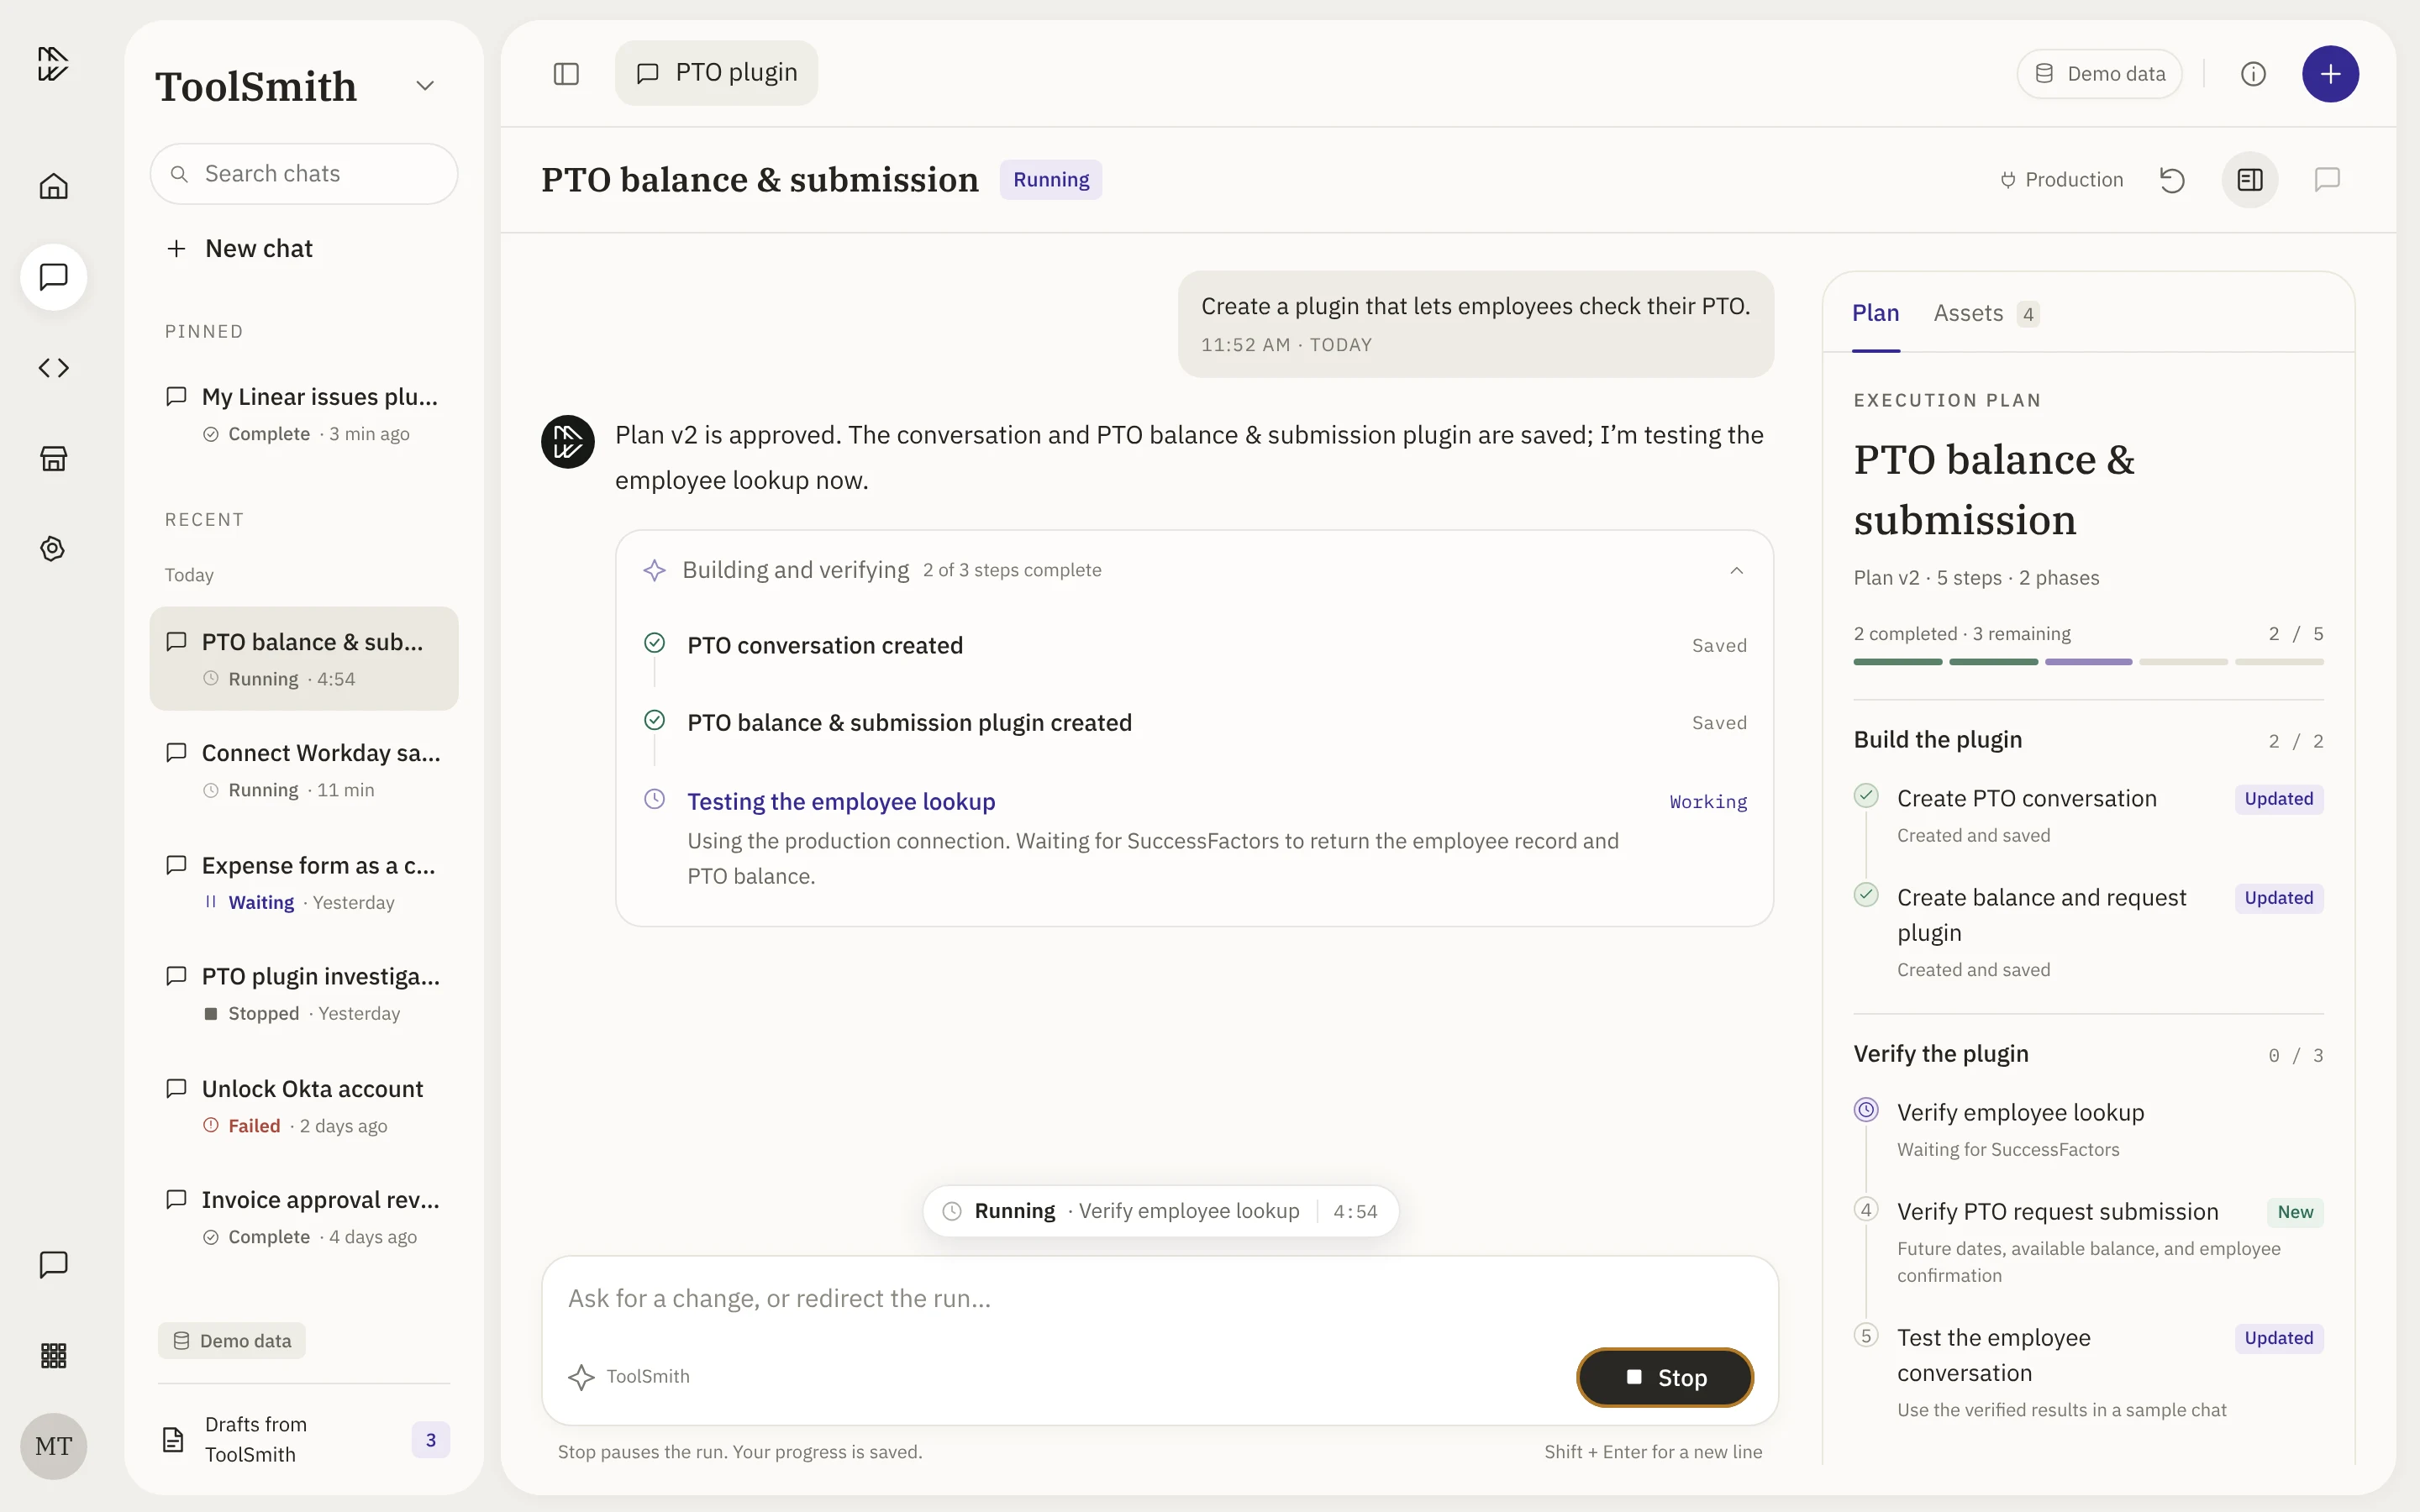Open the Home icon in left rail
The image size is (2420, 1512).
[53, 186]
